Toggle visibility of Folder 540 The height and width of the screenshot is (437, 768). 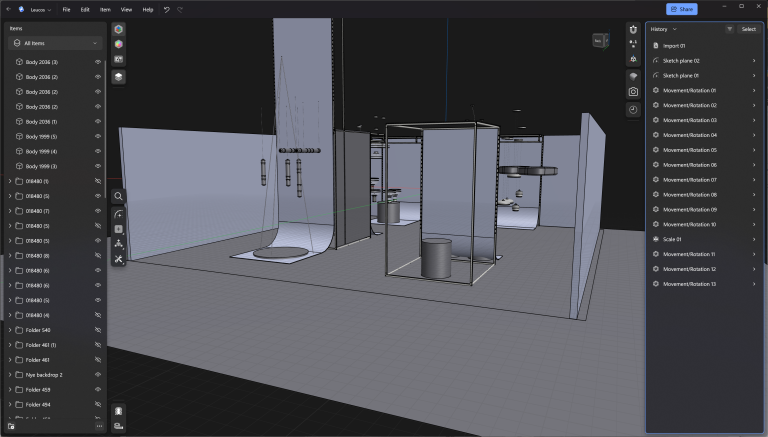click(x=98, y=330)
